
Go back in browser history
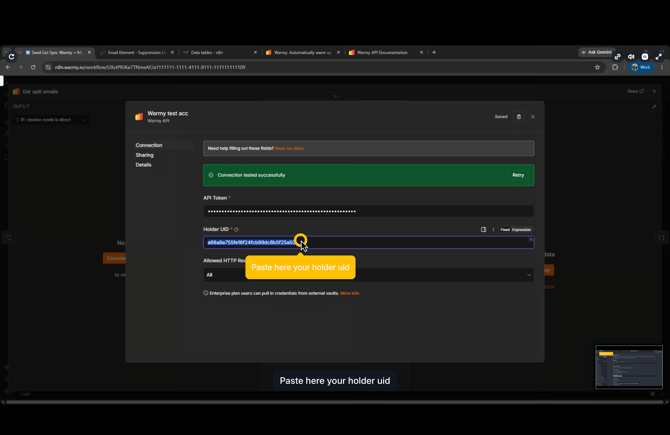coord(8,67)
